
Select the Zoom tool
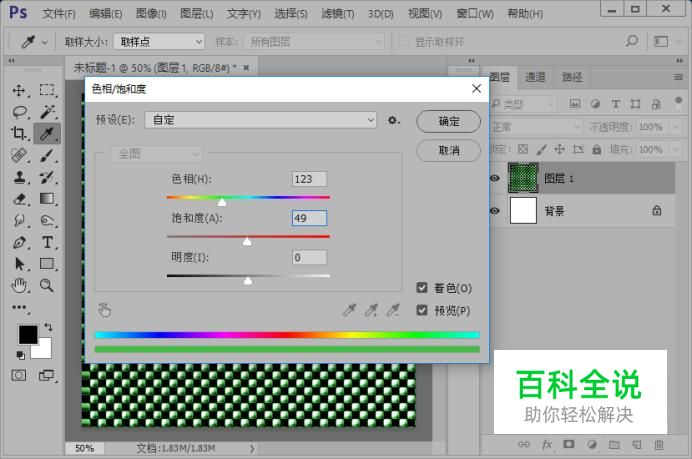click(46, 286)
